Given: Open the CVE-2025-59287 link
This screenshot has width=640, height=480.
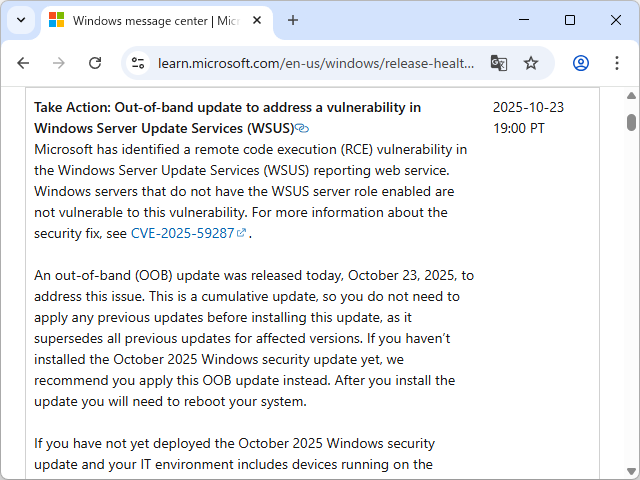Looking at the screenshot, I should click(188, 233).
